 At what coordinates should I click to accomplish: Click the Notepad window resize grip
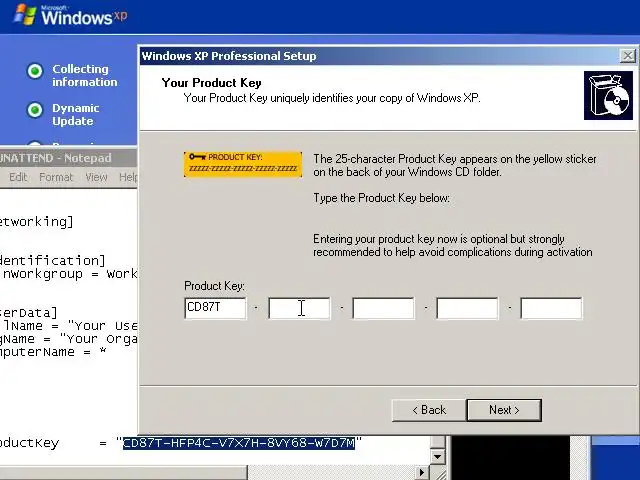[439, 473]
